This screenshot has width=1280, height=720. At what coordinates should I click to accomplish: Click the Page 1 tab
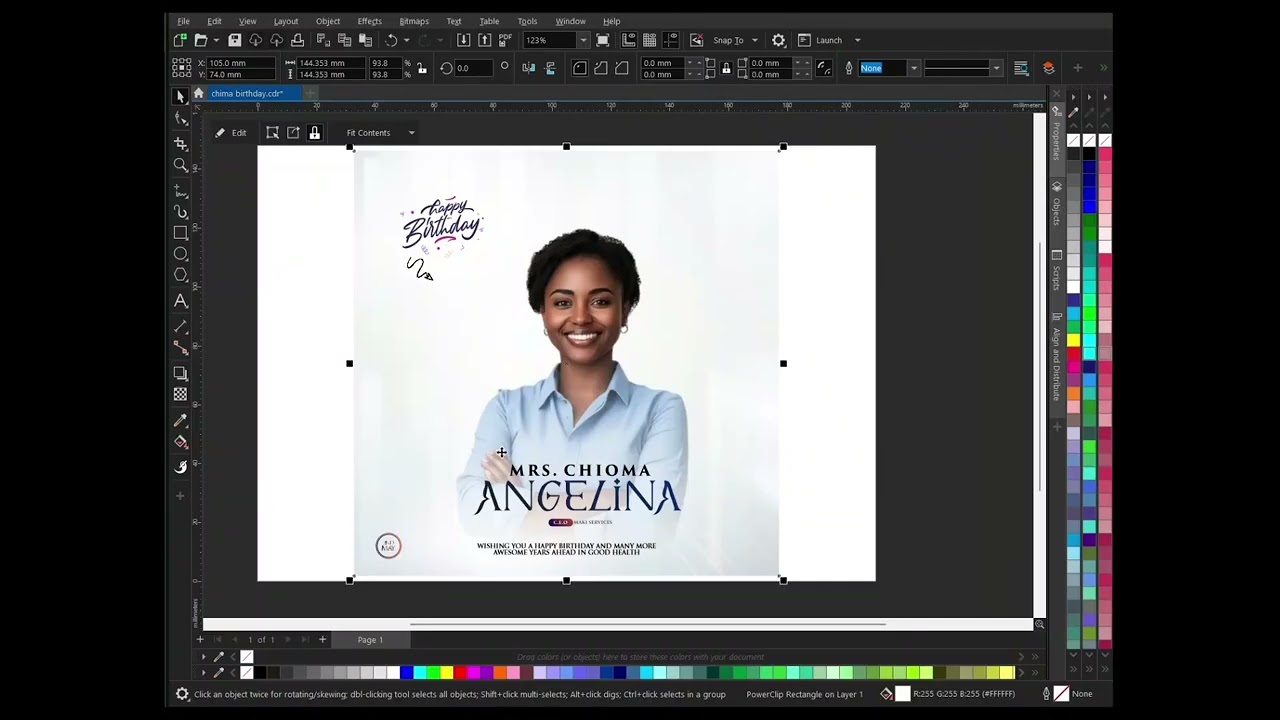[x=370, y=640]
